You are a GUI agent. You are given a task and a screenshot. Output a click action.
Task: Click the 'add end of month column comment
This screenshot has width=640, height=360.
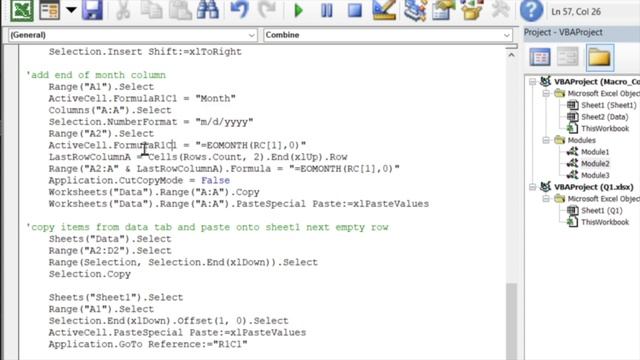tap(96, 75)
